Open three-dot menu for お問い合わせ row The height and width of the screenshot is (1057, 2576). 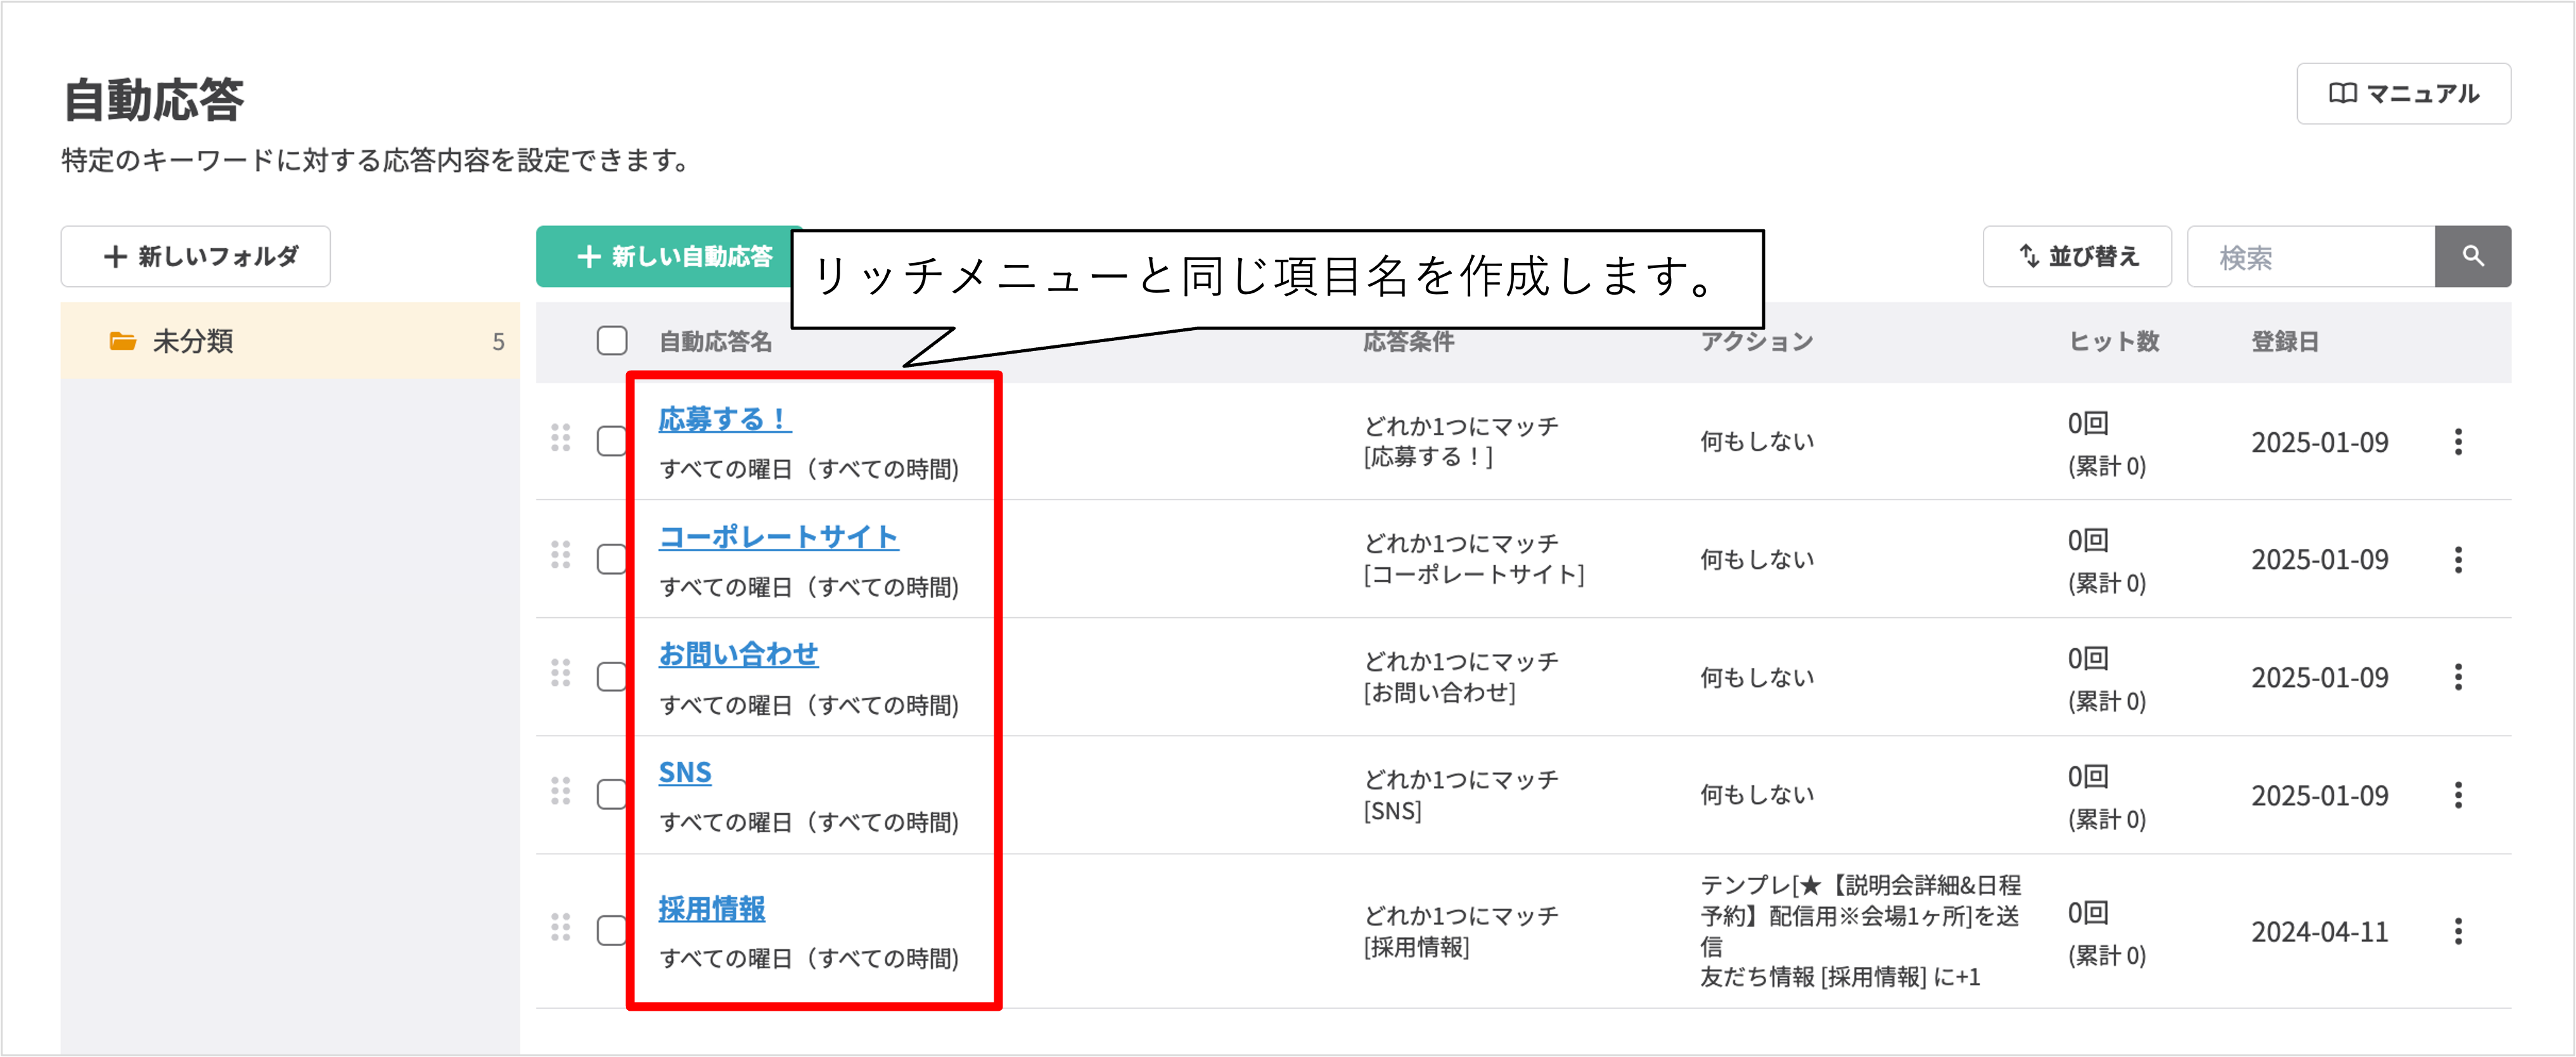[2458, 678]
